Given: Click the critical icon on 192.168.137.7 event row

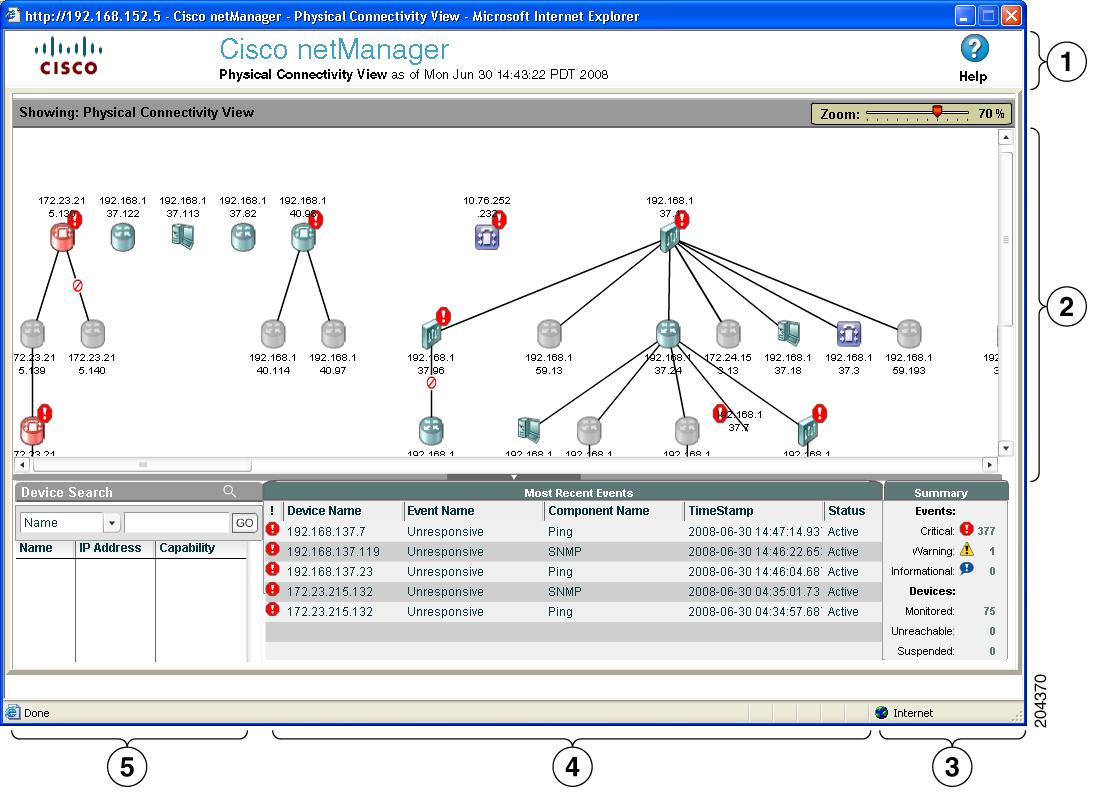Looking at the screenshot, I should click(273, 531).
